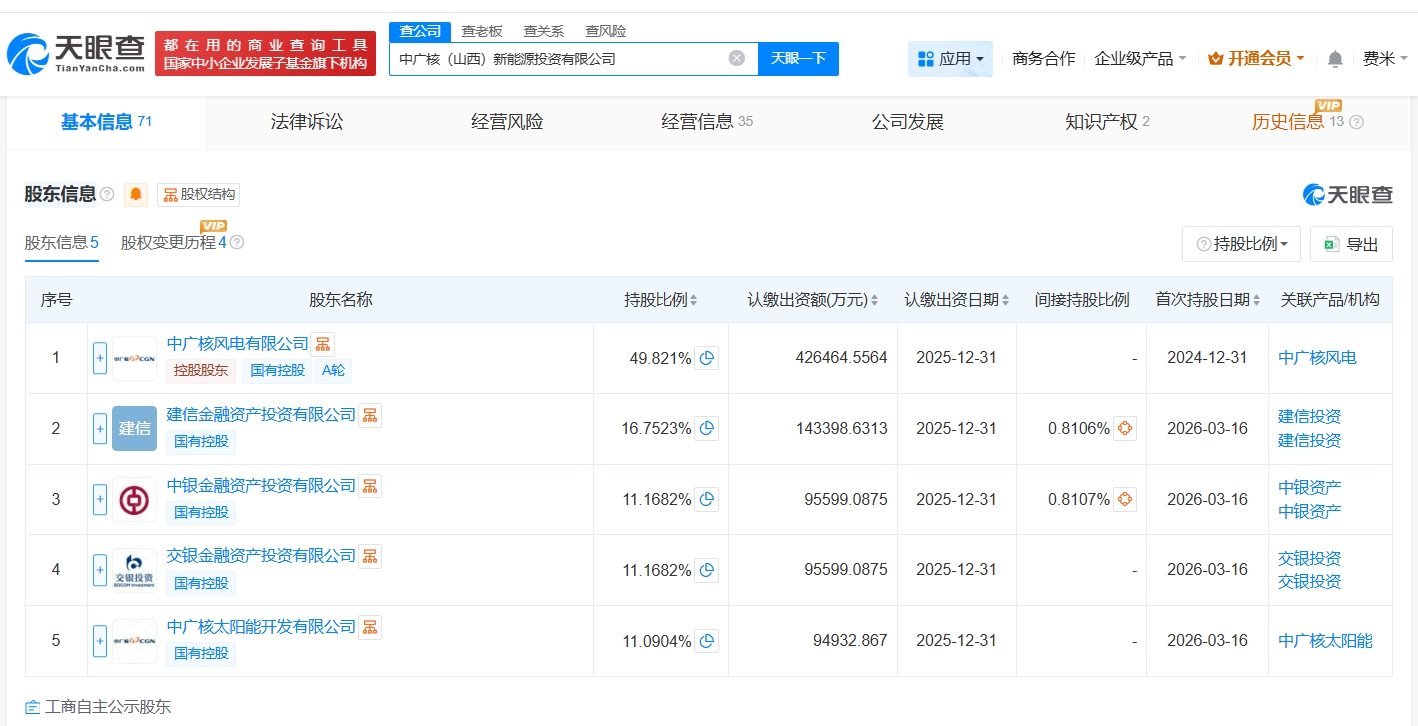The image size is (1418, 726).
Task: Click indirect holding icon next to 0.8106%
Action: [1125, 428]
